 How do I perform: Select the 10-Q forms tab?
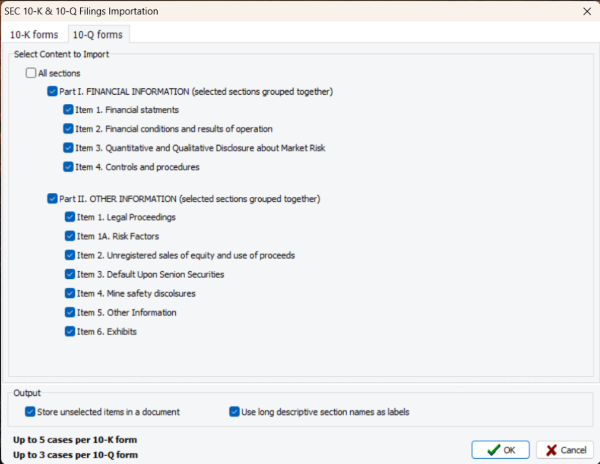coord(96,33)
